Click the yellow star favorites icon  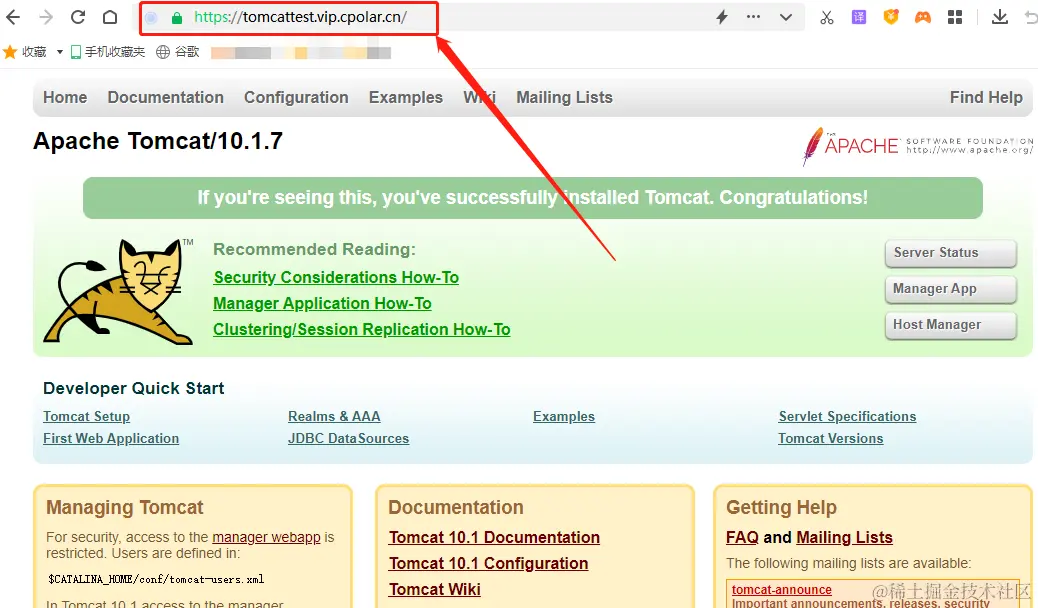[10, 52]
